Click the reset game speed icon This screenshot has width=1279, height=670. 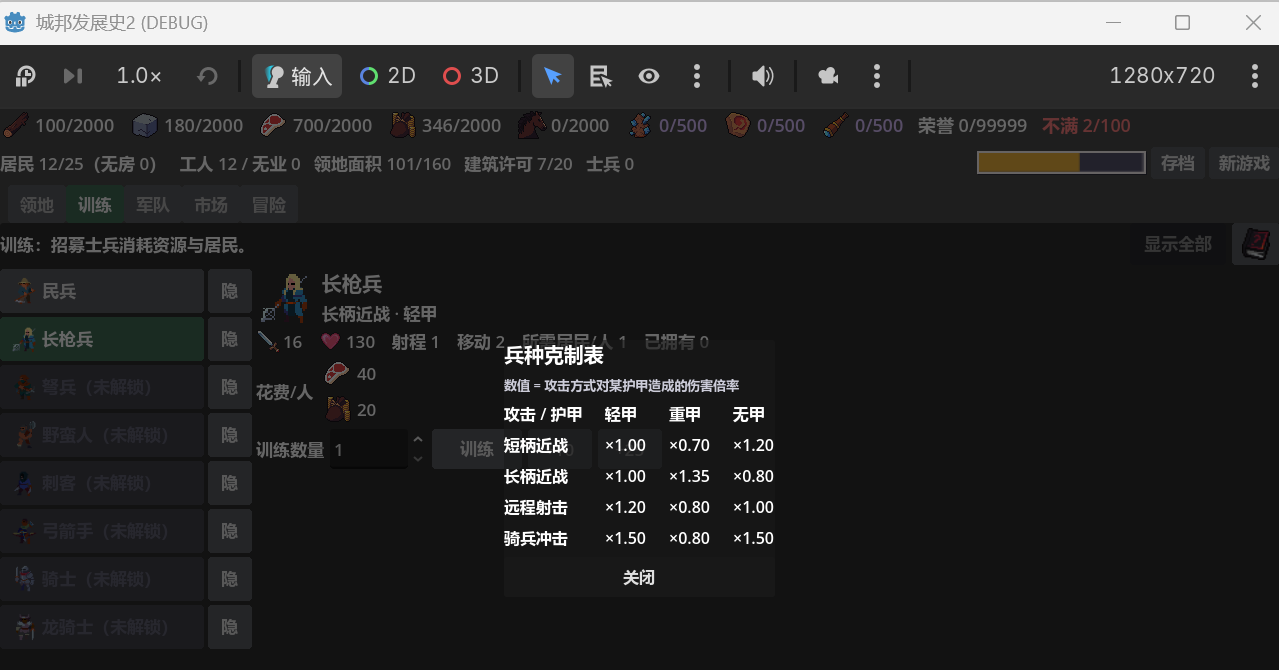pos(207,76)
